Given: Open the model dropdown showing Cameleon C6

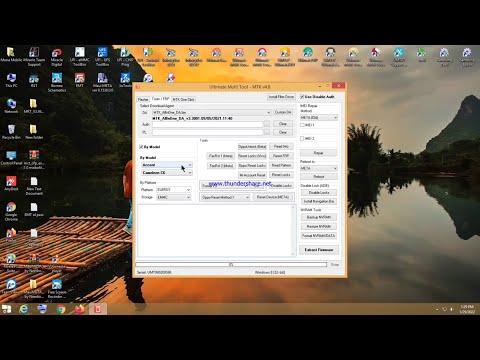Looking at the screenshot, I should [x=167, y=173].
